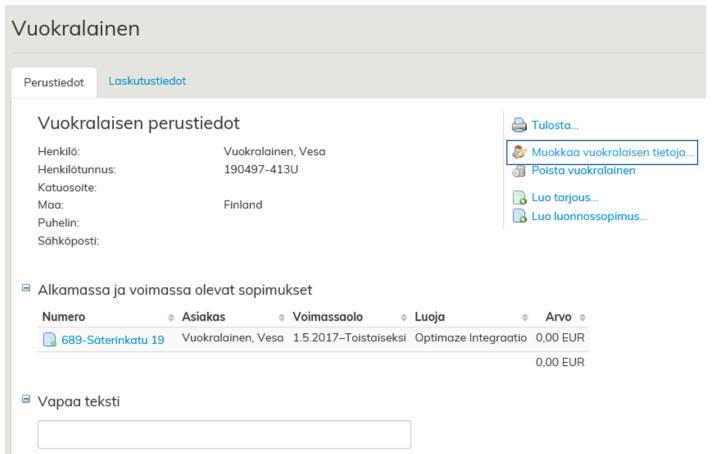724x454 pixels.
Task: Click the document icon beside 689-Säterinkatu 19
Action: coord(49,340)
